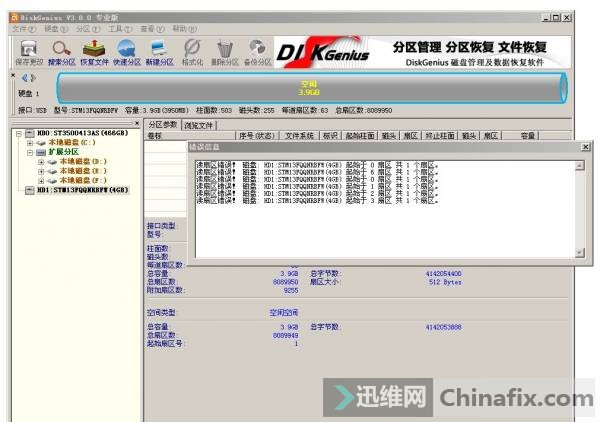Screen dimensions: 600x422
Task: Maximize the DiskGenius window
Action: tap(556, 18)
